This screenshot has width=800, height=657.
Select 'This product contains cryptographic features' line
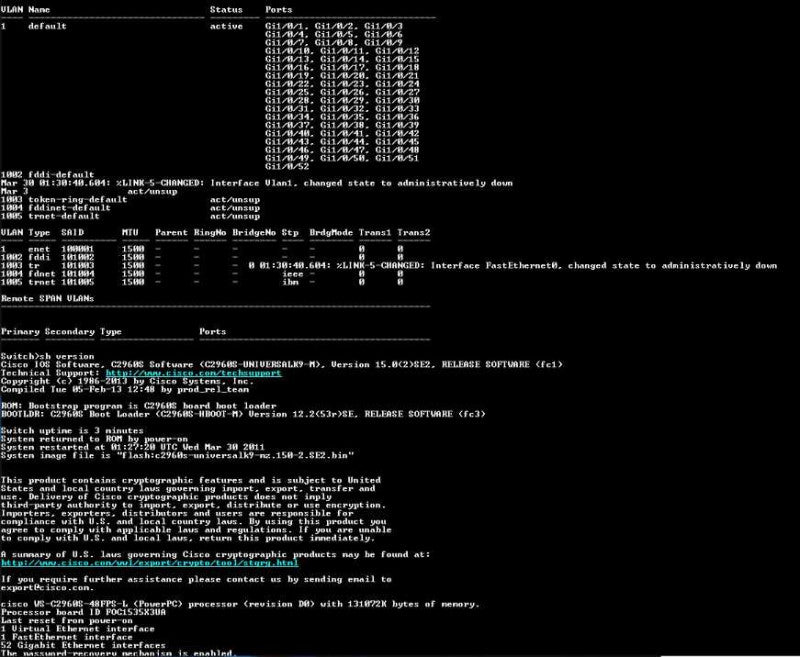coord(191,480)
